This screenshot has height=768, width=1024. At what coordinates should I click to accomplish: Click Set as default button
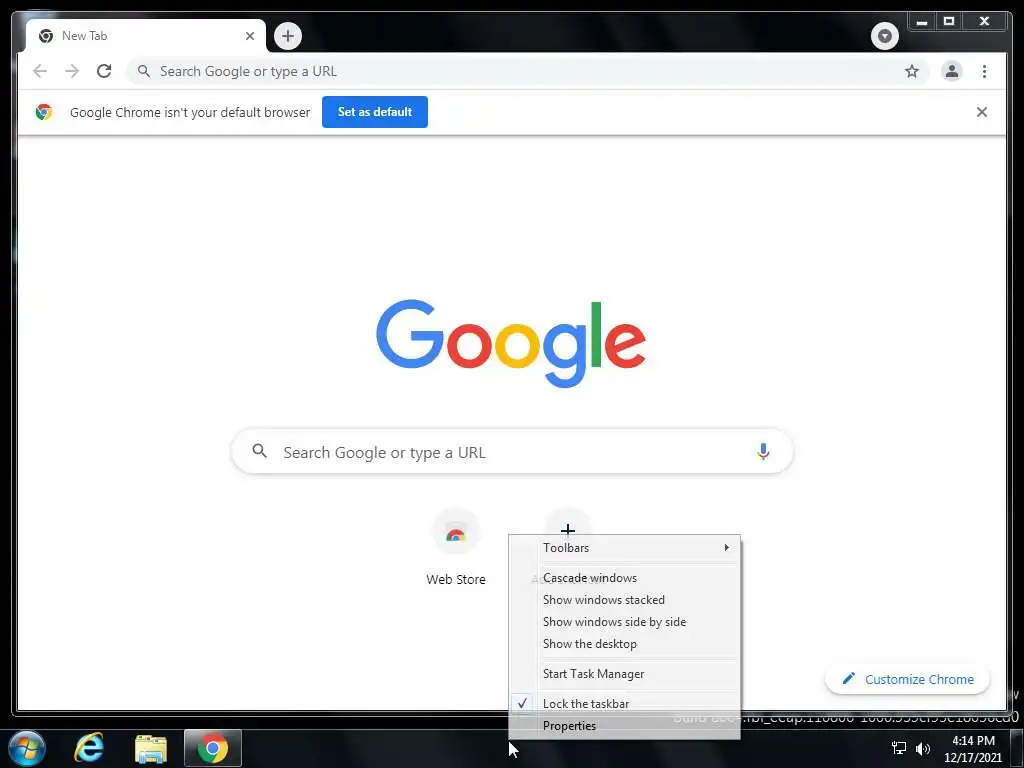[375, 112]
